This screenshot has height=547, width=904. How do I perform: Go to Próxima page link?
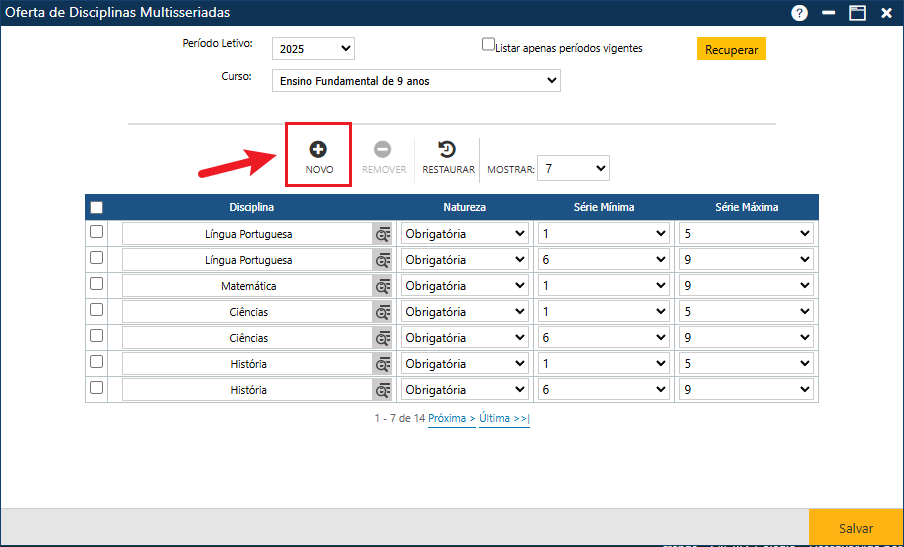[451, 419]
